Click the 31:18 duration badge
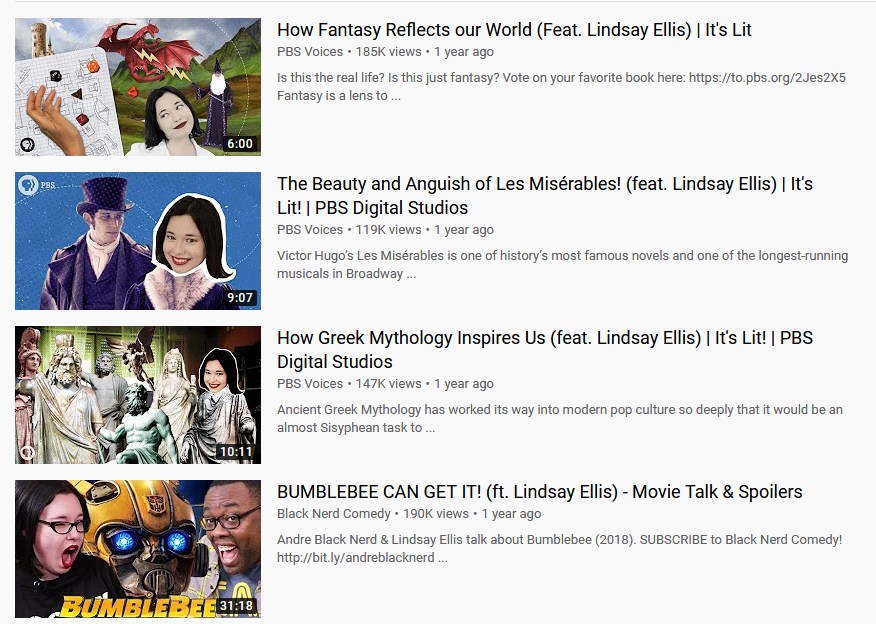876x624 pixels. 236,606
